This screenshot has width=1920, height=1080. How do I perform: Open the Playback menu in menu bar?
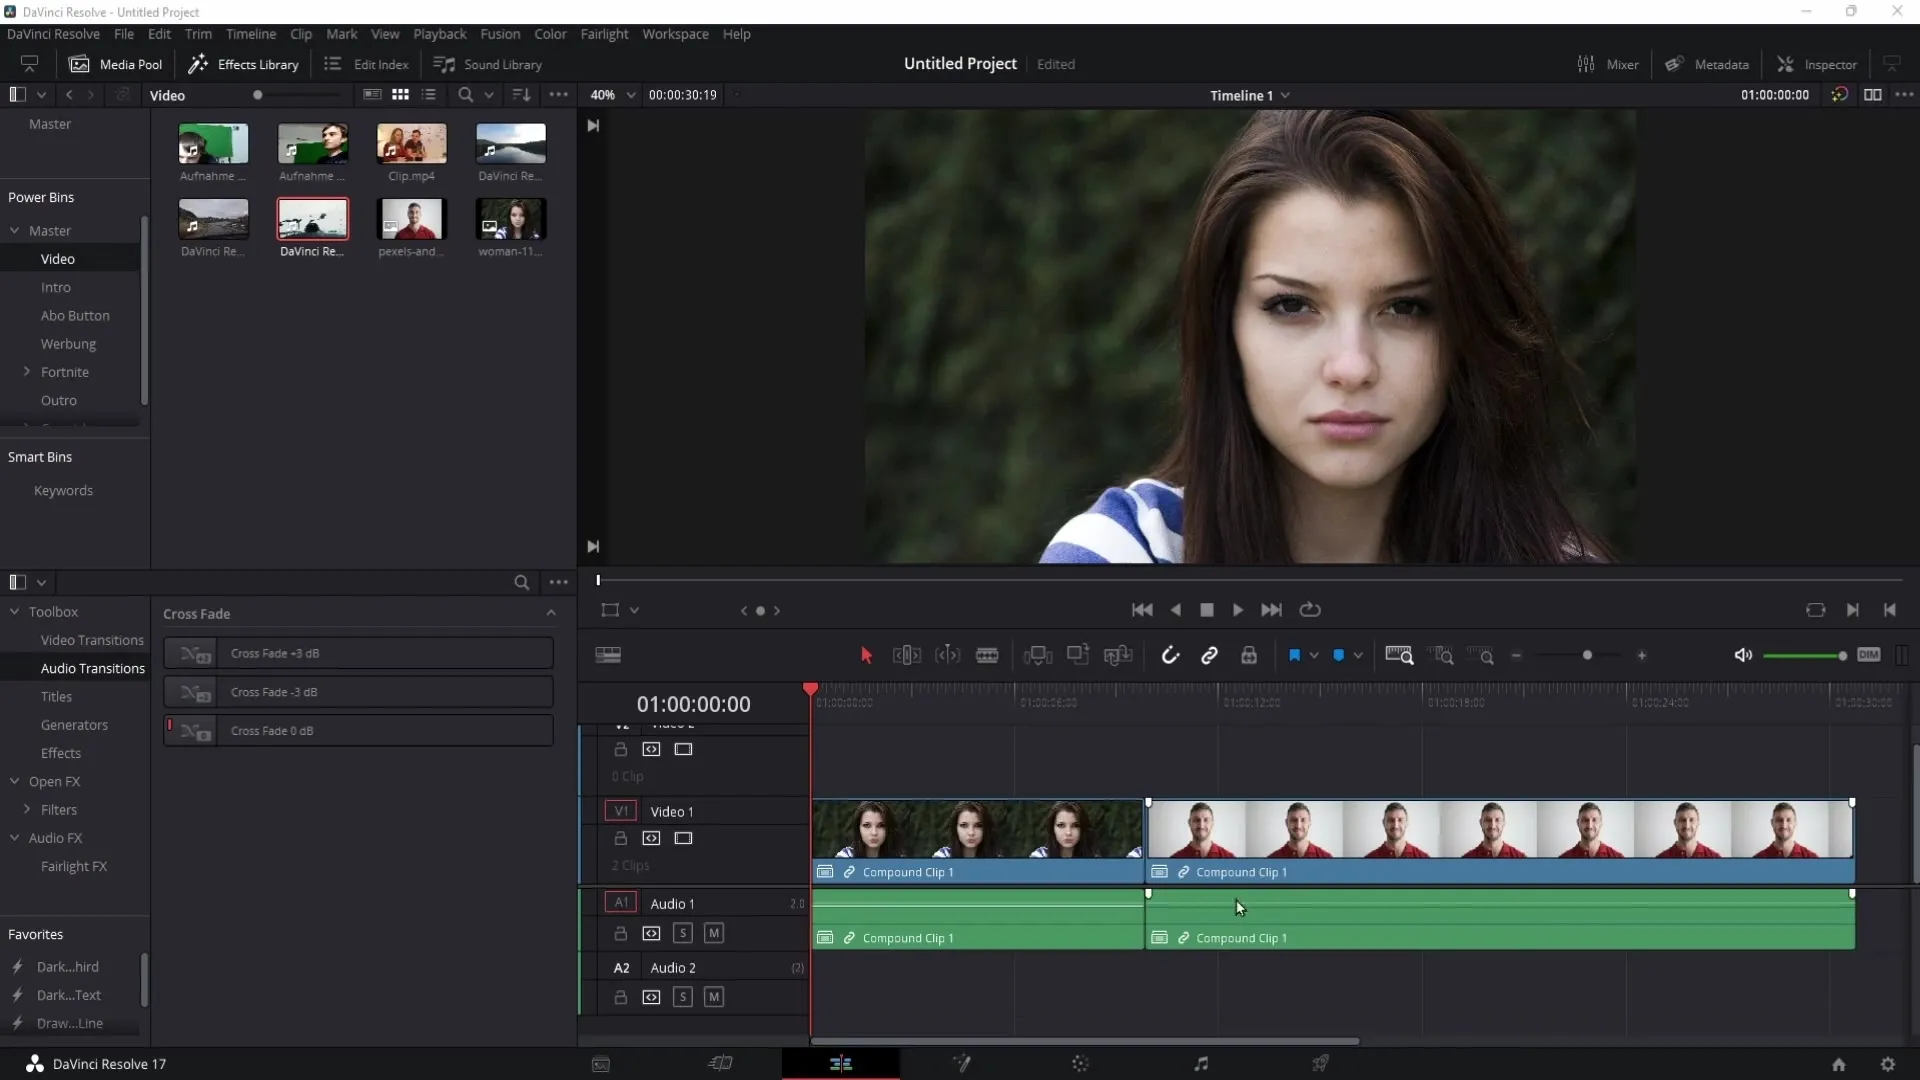pyautogui.click(x=439, y=33)
